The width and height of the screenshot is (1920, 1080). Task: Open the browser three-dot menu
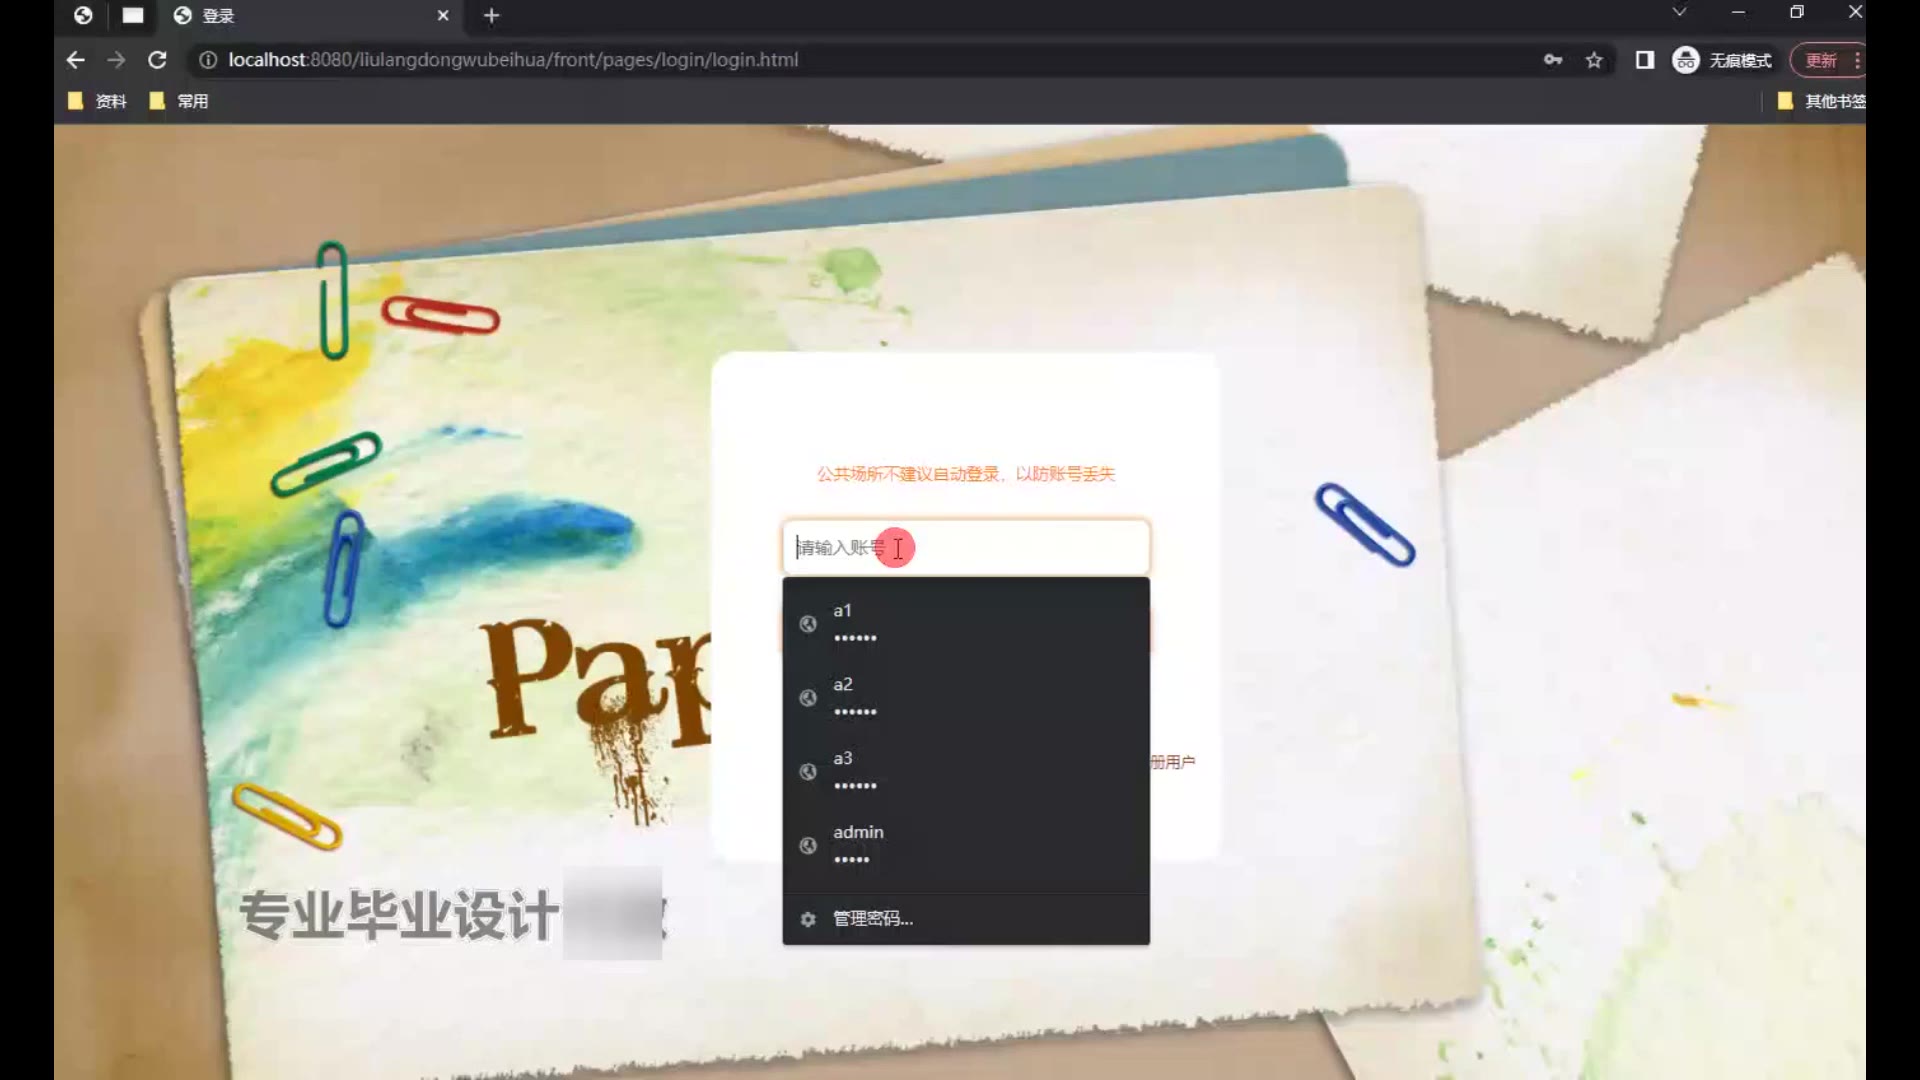(x=1857, y=60)
